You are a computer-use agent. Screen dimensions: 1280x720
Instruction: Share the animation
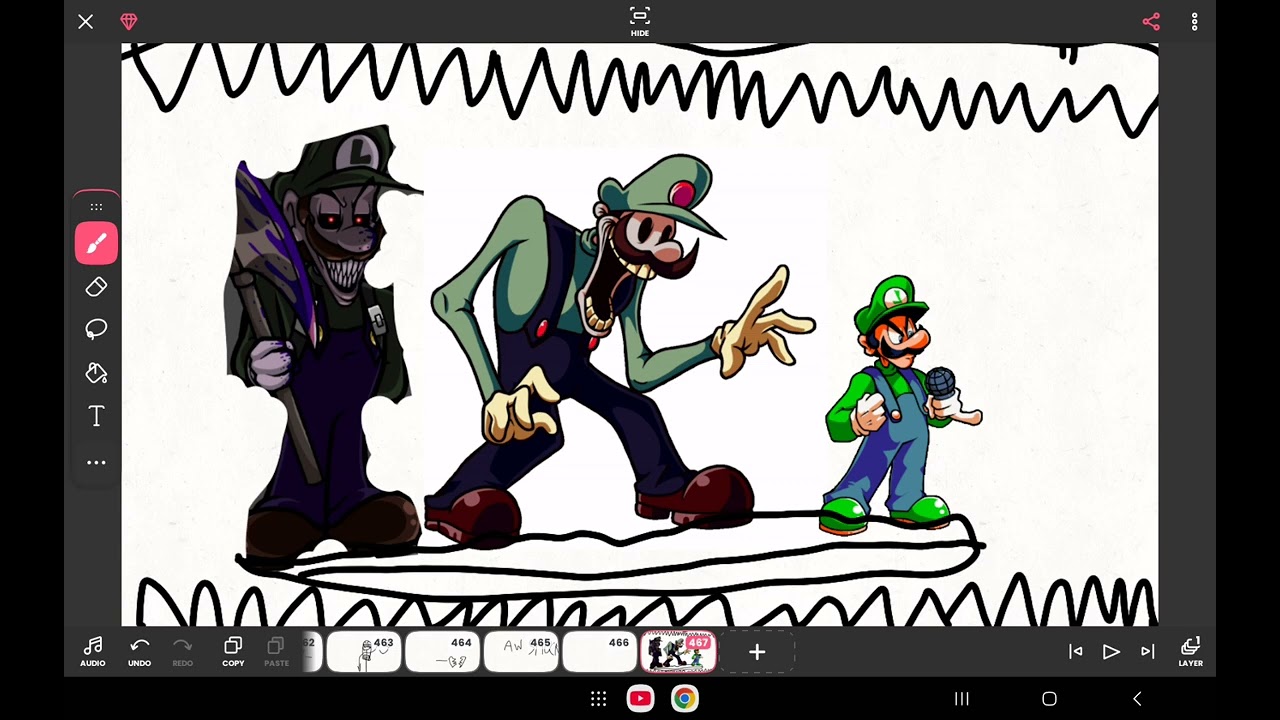1151,21
